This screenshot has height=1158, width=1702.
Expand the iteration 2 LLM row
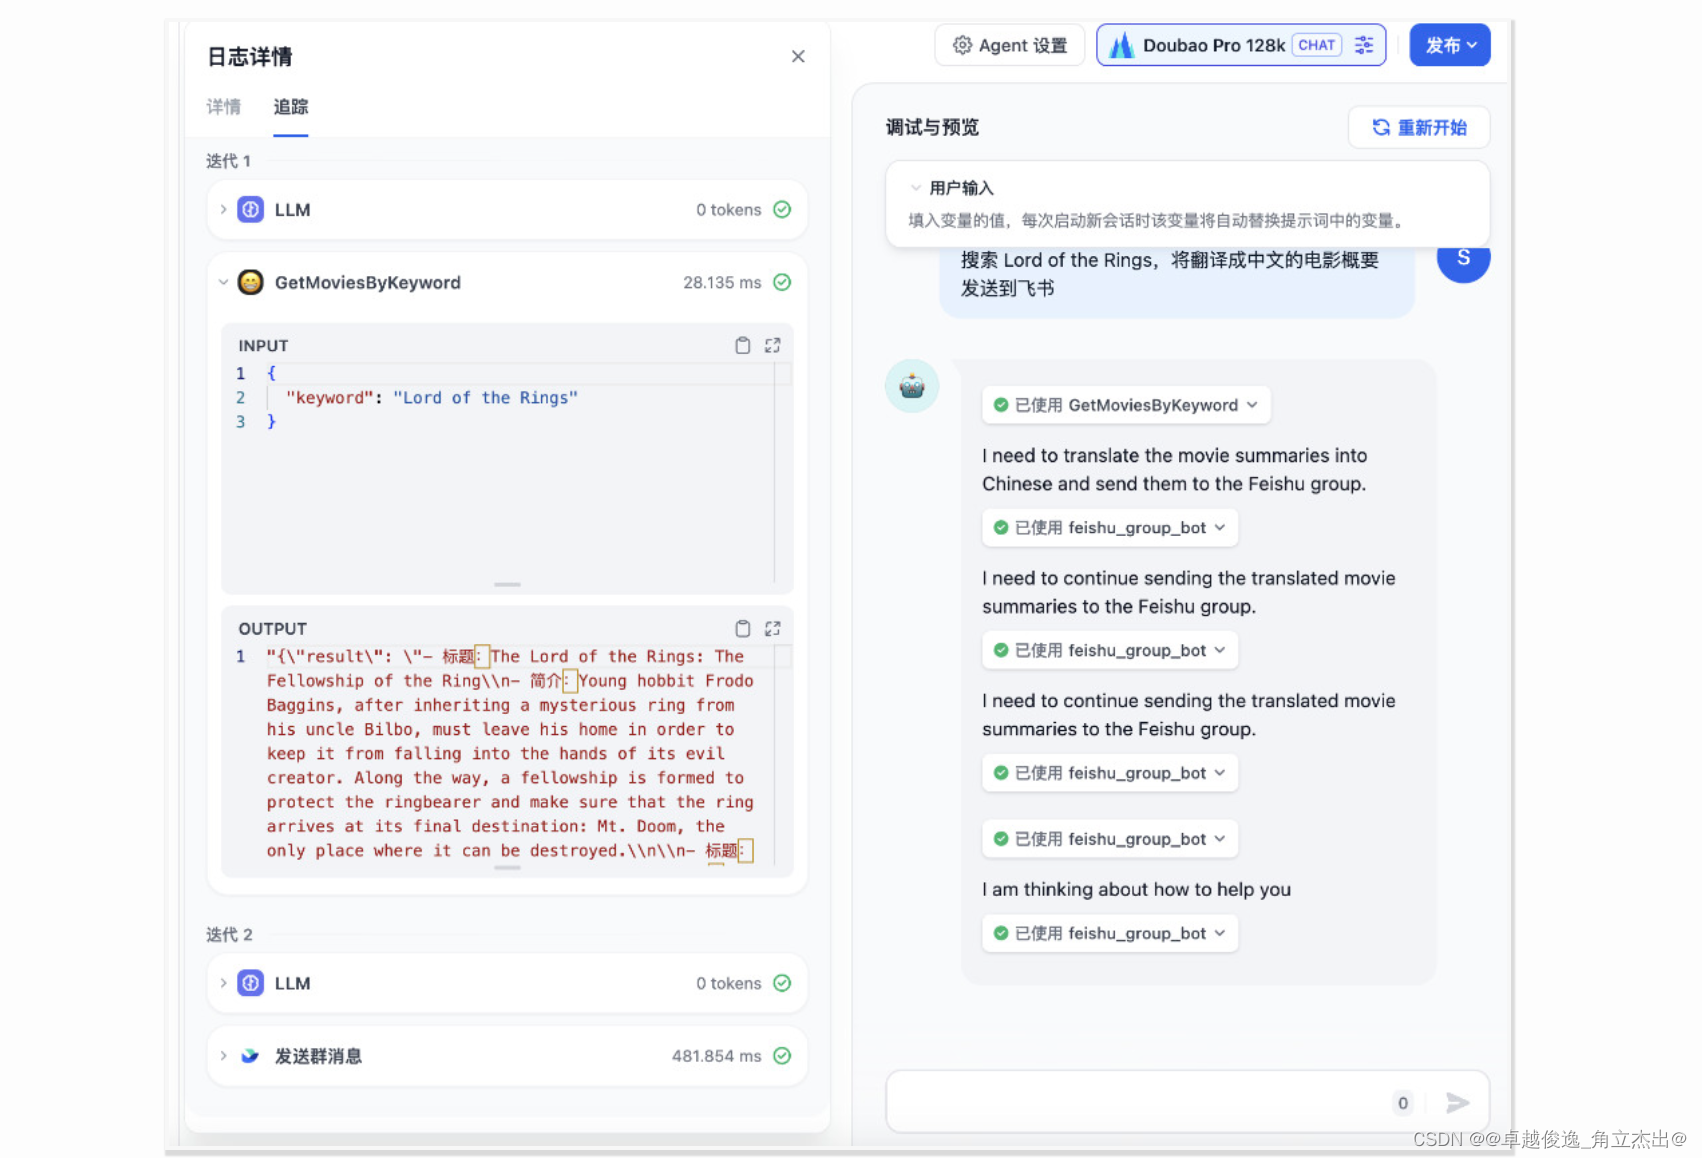223,983
